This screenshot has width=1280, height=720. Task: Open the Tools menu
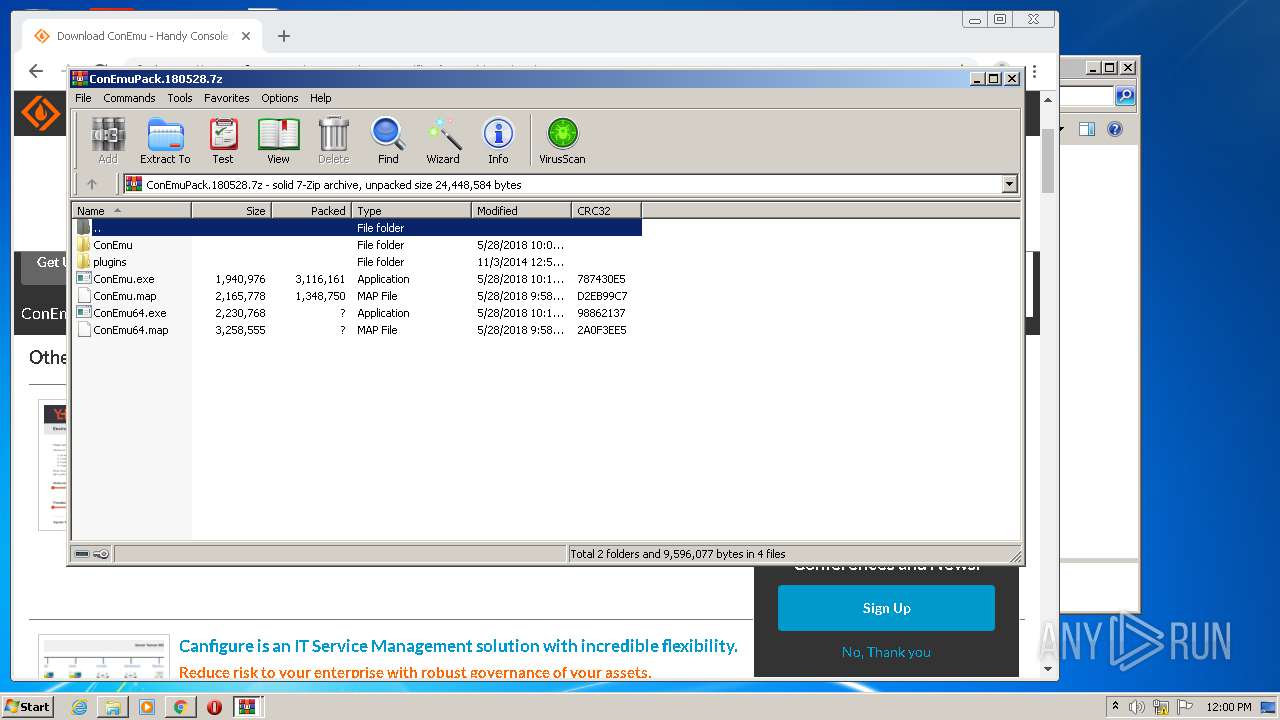point(180,98)
